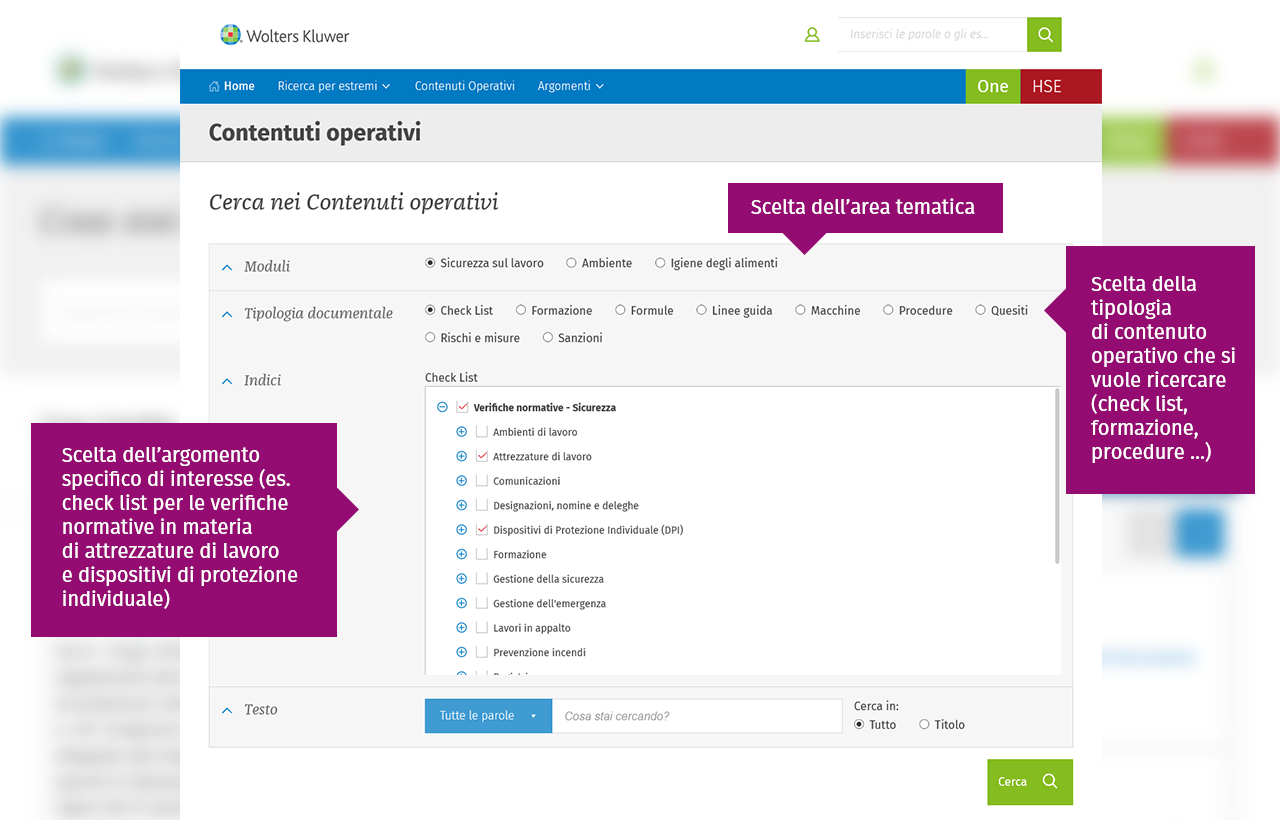Viewport: 1280px width, 820px height.
Task: Expand the Lavori in appalto node
Action: click(462, 628)
